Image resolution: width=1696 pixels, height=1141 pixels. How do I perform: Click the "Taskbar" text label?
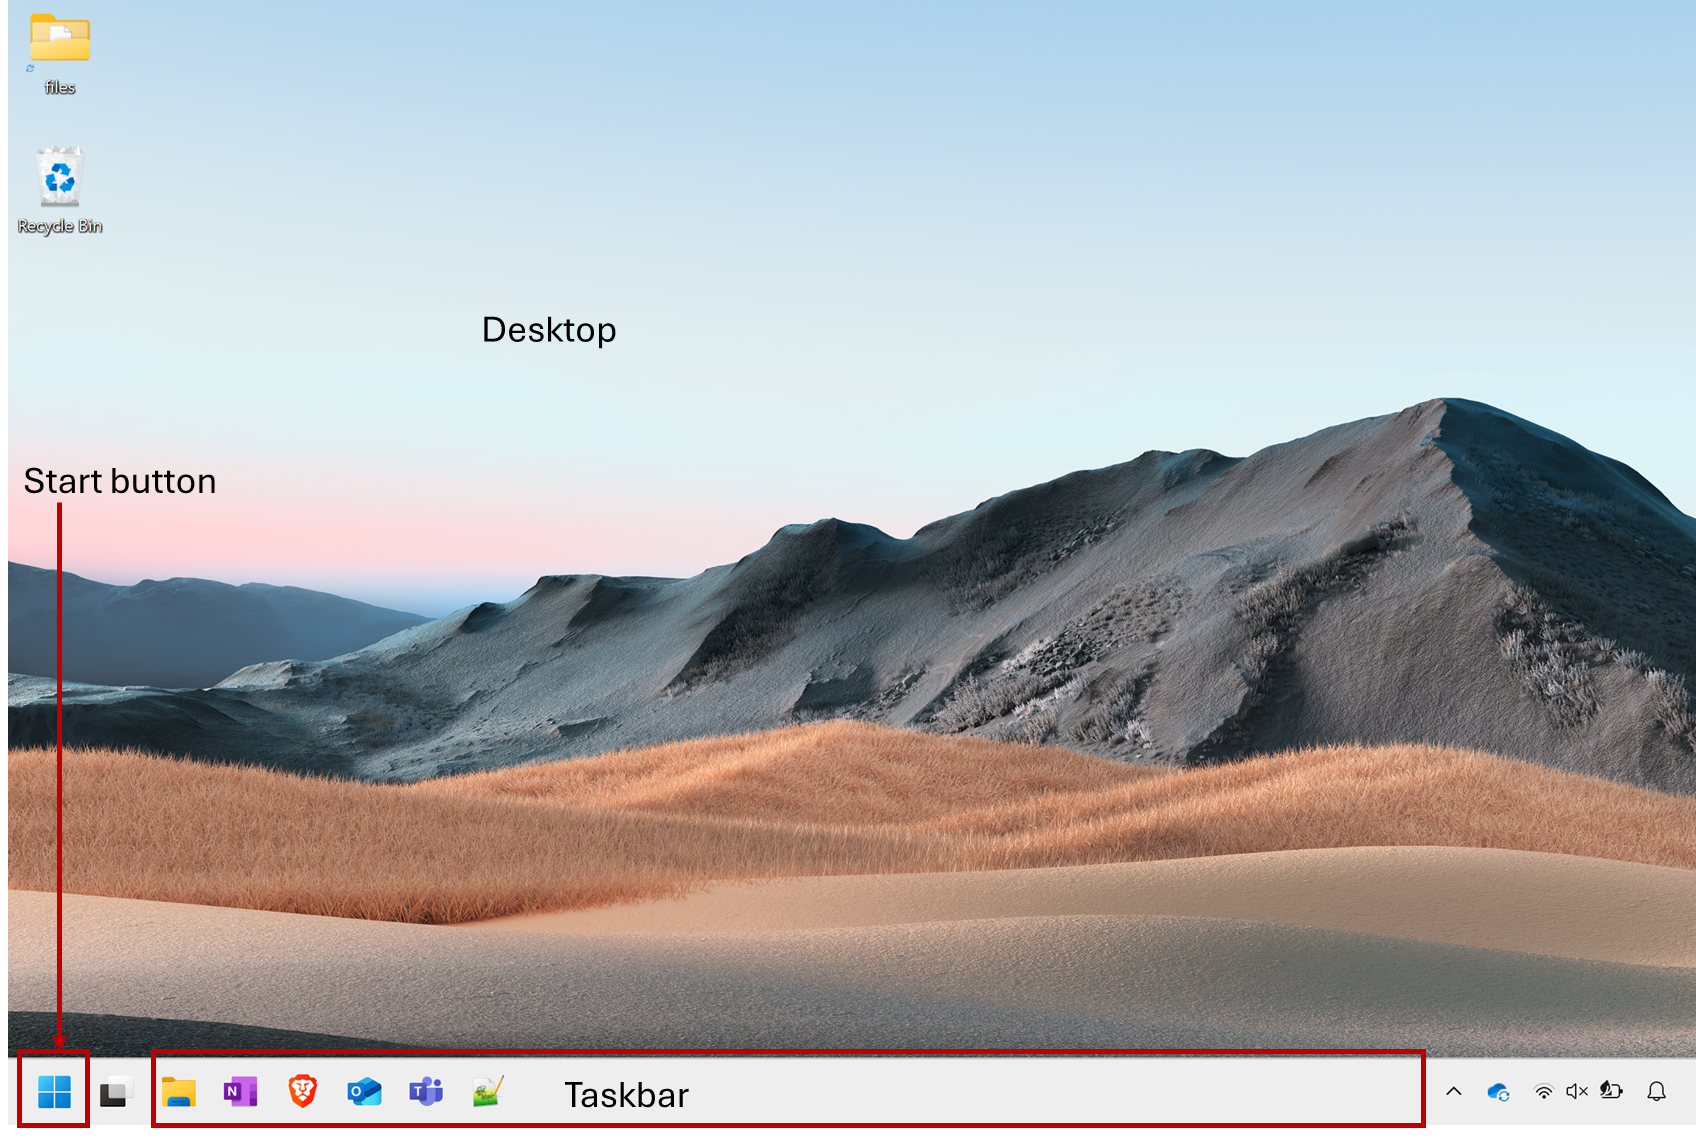pos(626,1095)
